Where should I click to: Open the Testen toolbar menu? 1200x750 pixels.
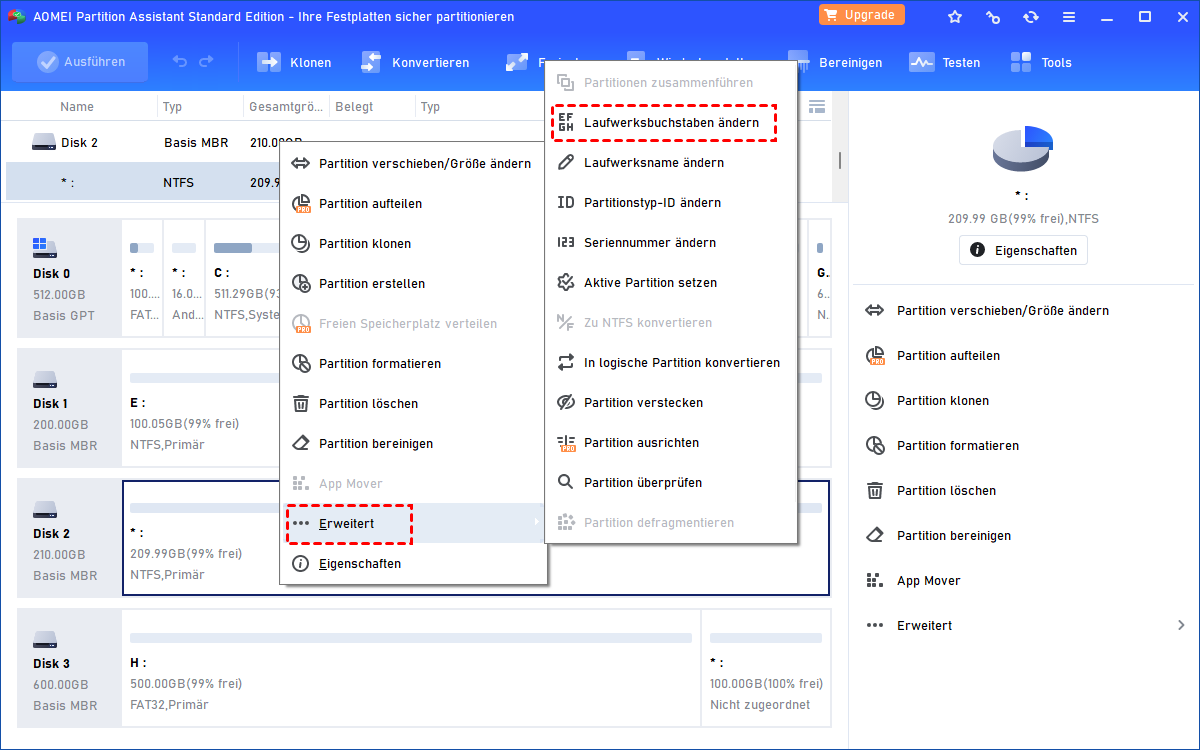[x=944, y=62]
